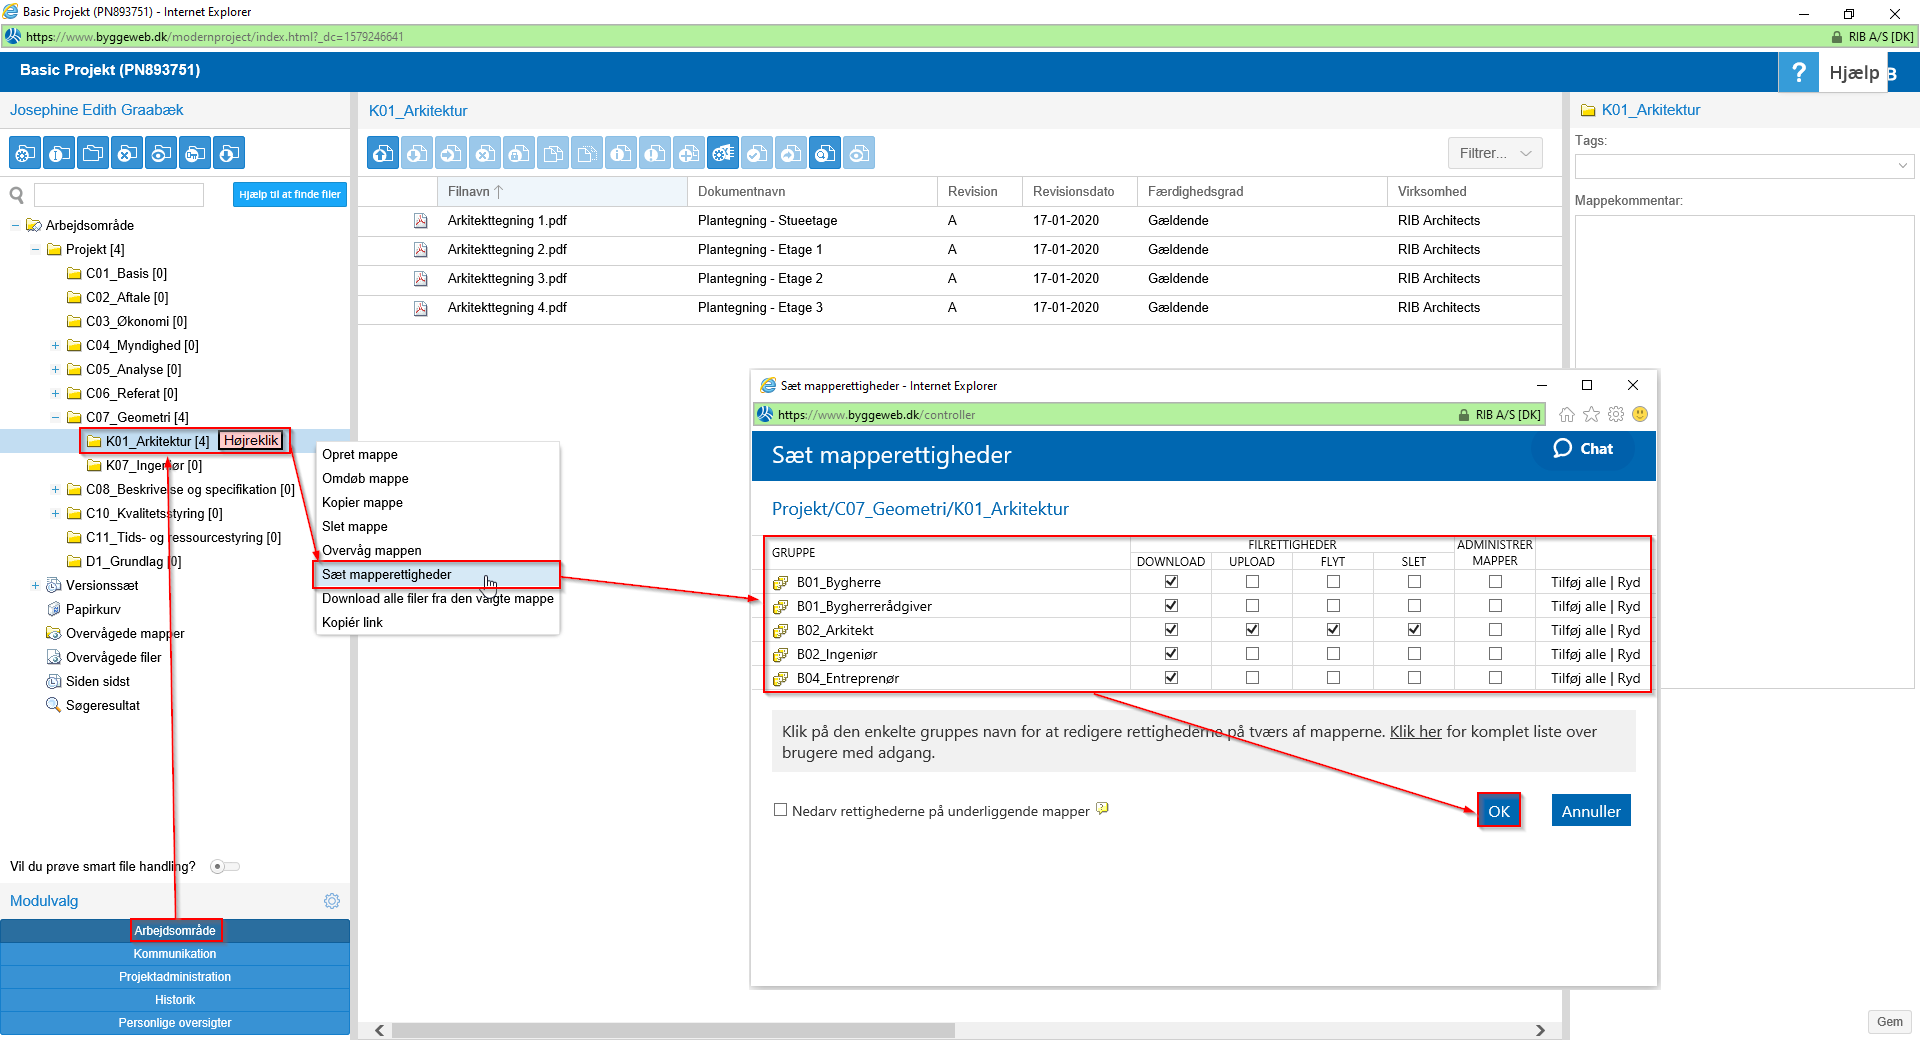Screen dimensions: 1920x1040
Task: Click the Modulvalg settings gear icon
Action: (x=332, y=901)
